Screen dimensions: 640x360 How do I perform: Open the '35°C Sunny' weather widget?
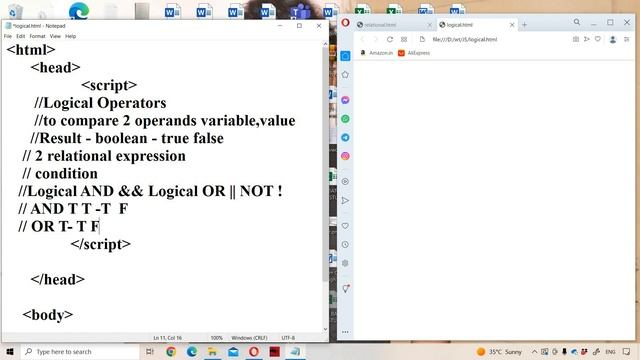(x=500, y=351)
